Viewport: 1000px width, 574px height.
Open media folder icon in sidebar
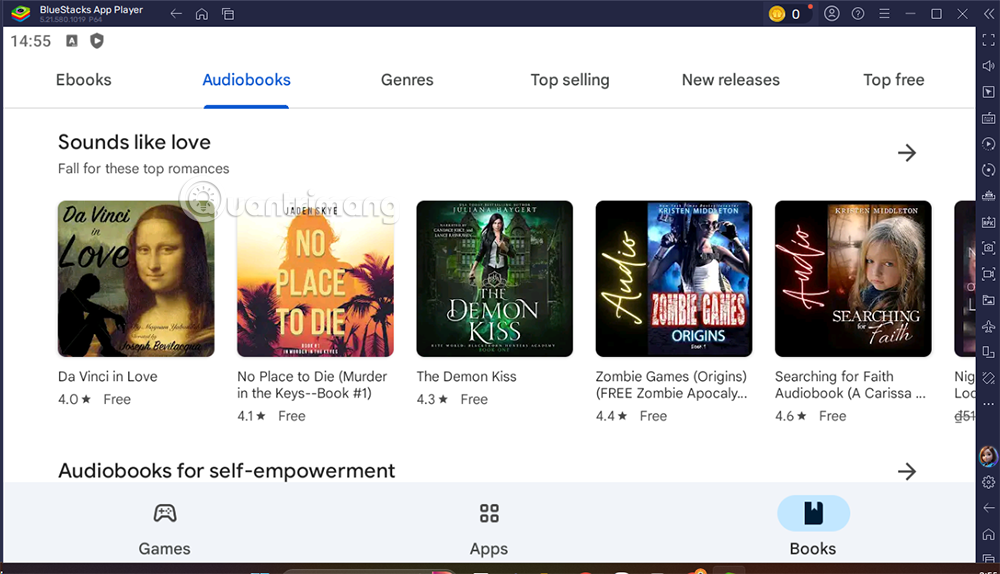click(x=989, y=300)
